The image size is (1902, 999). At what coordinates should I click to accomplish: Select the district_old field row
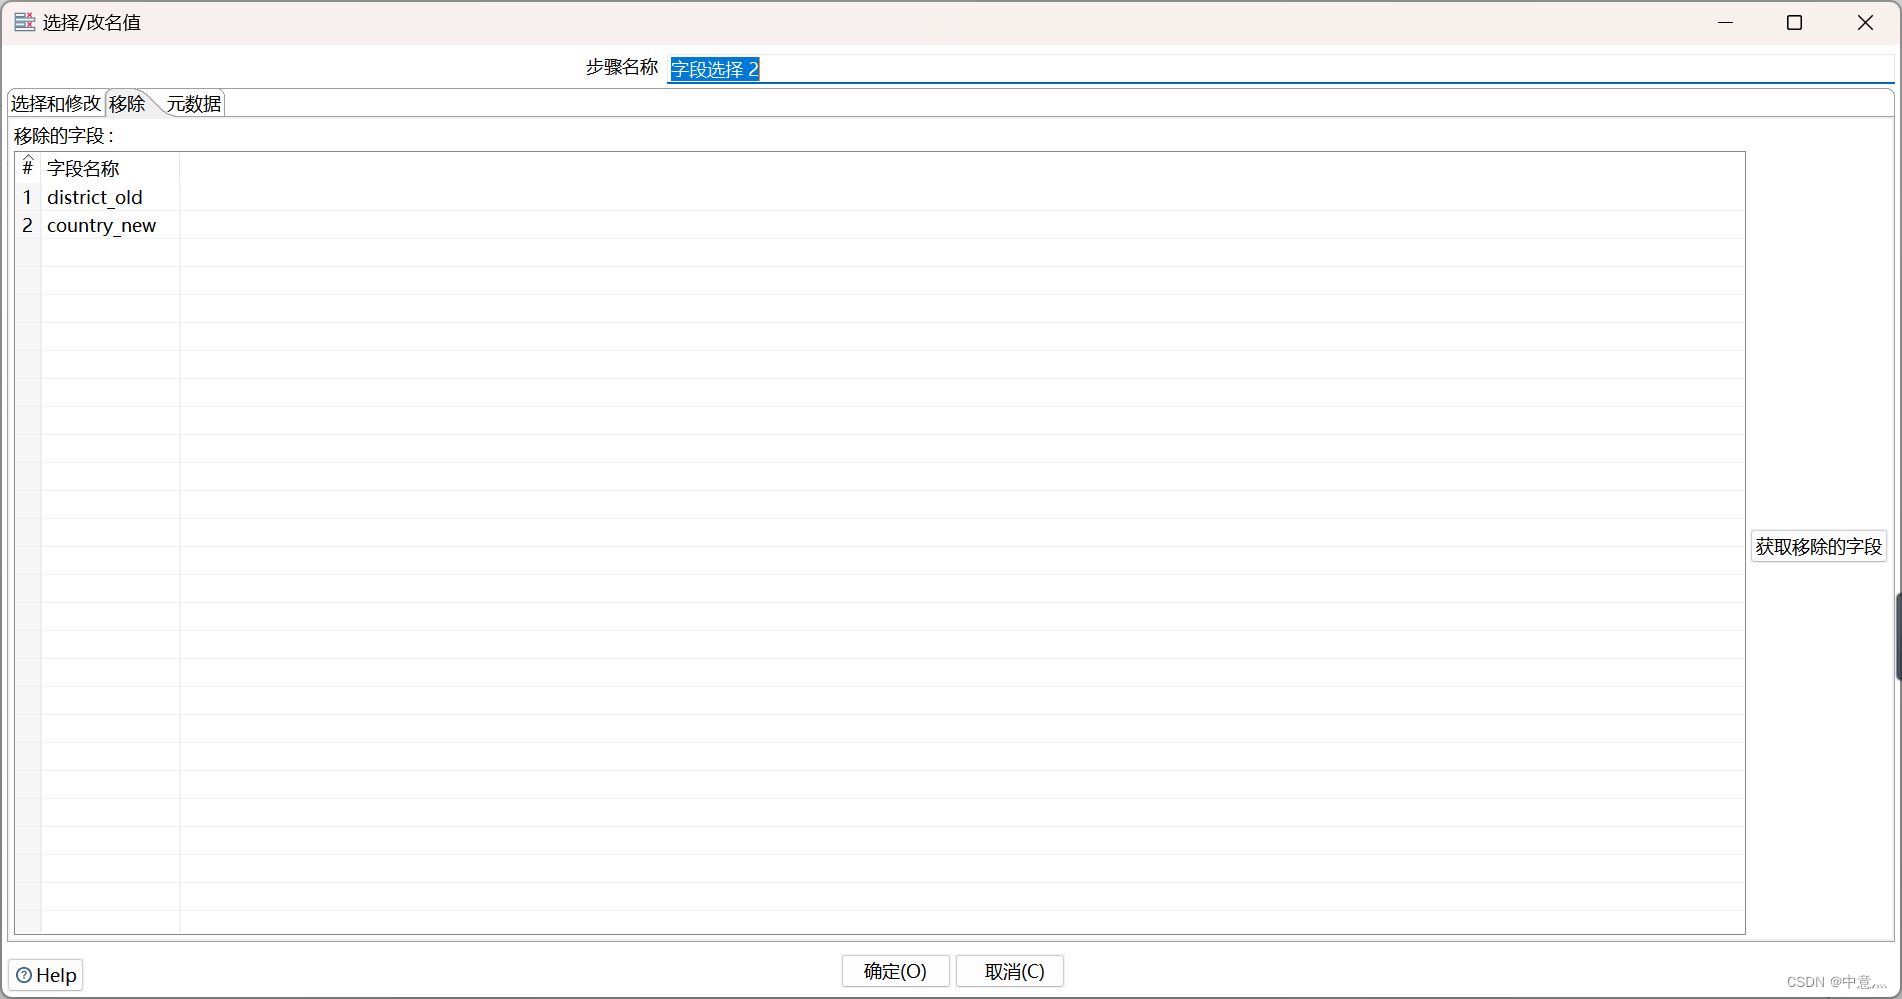pyautogui.click(x=880, y=197)
